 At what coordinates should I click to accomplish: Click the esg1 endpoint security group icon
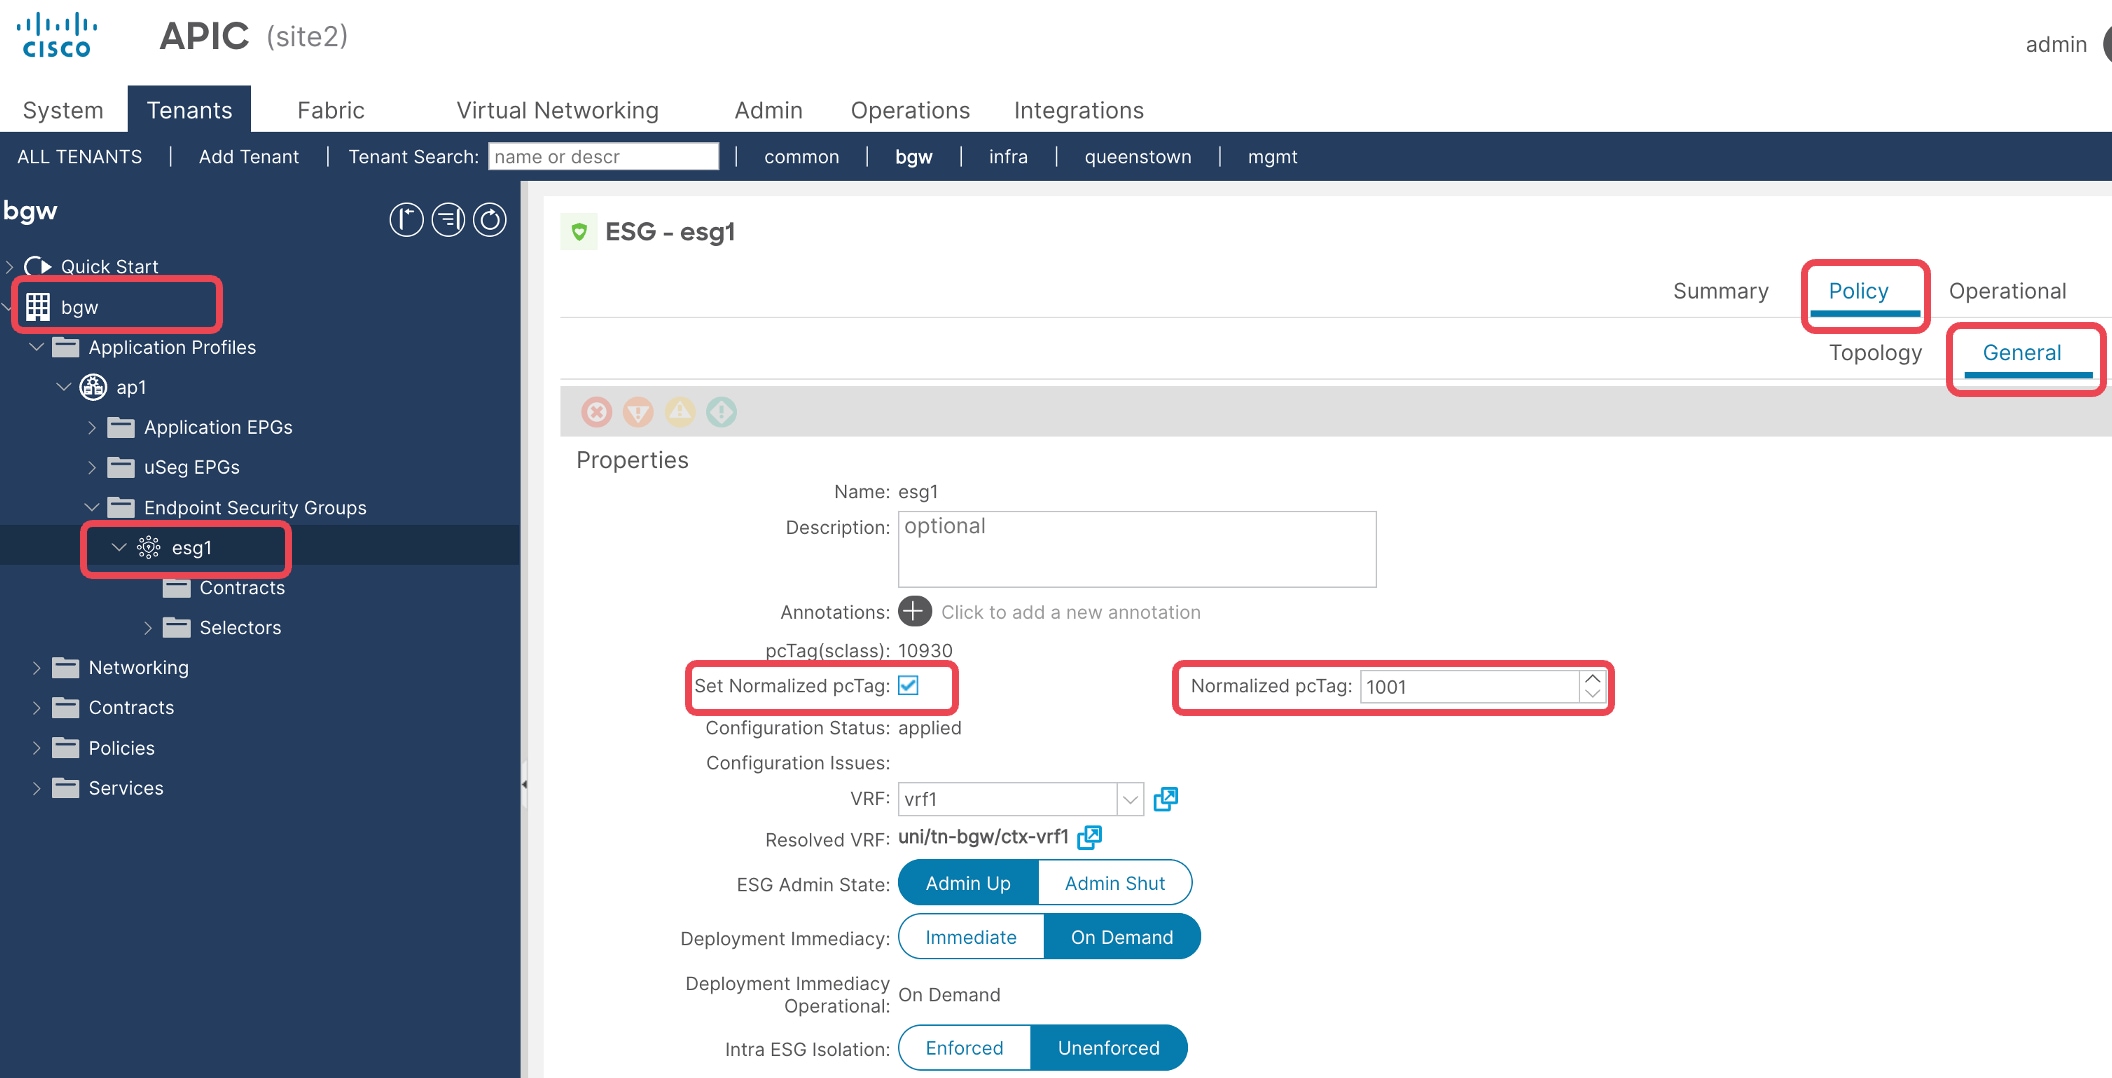point(148,547)
